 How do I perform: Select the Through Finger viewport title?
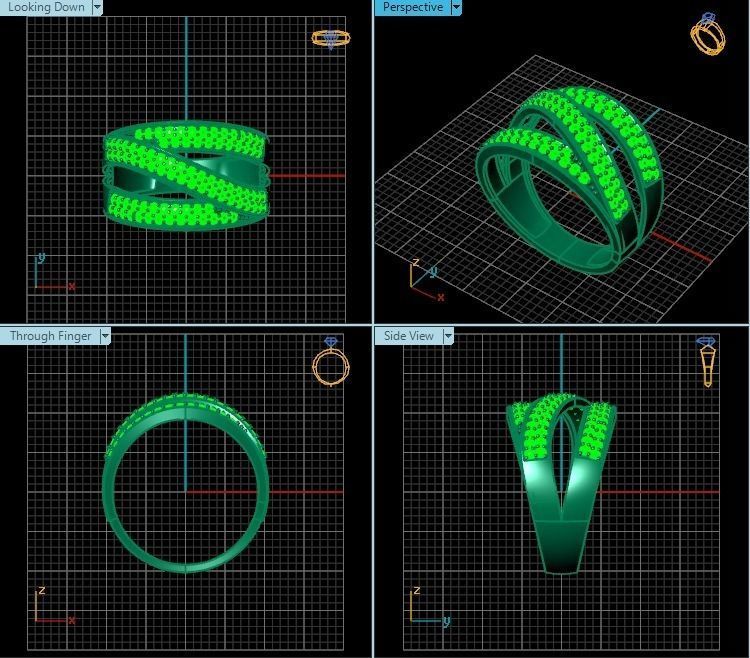tap(50, 336)
